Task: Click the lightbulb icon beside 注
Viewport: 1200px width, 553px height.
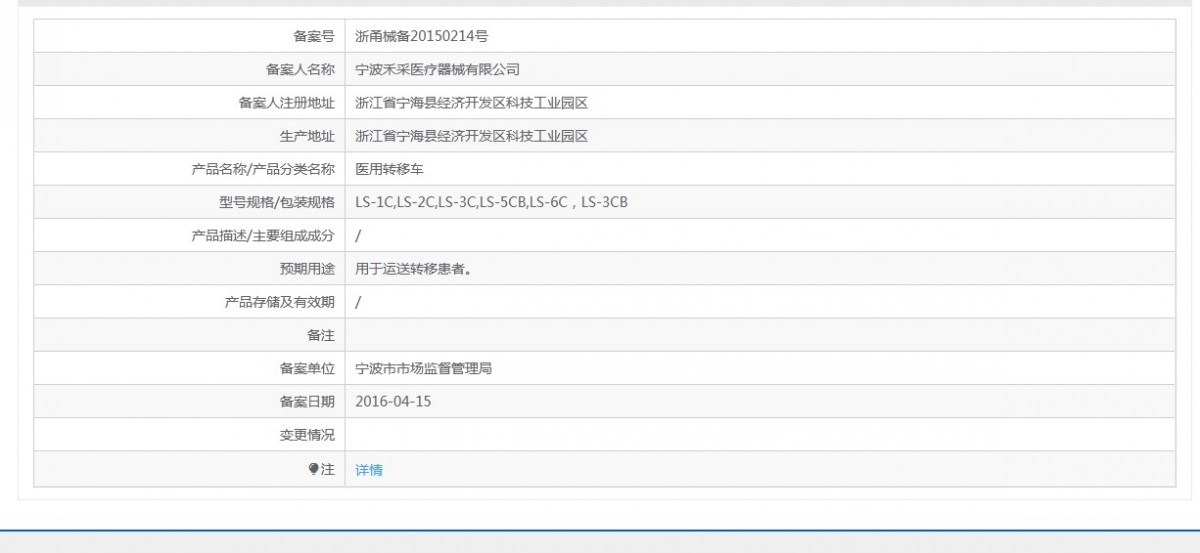Action: tap(313, 469)
